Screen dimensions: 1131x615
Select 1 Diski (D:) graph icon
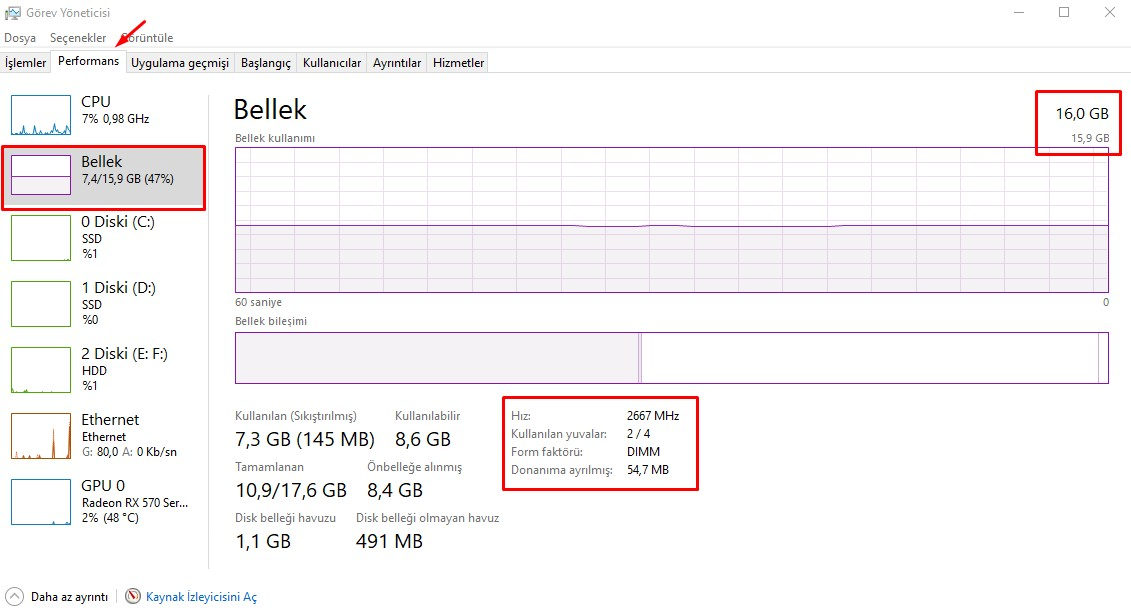pos(41,304)
